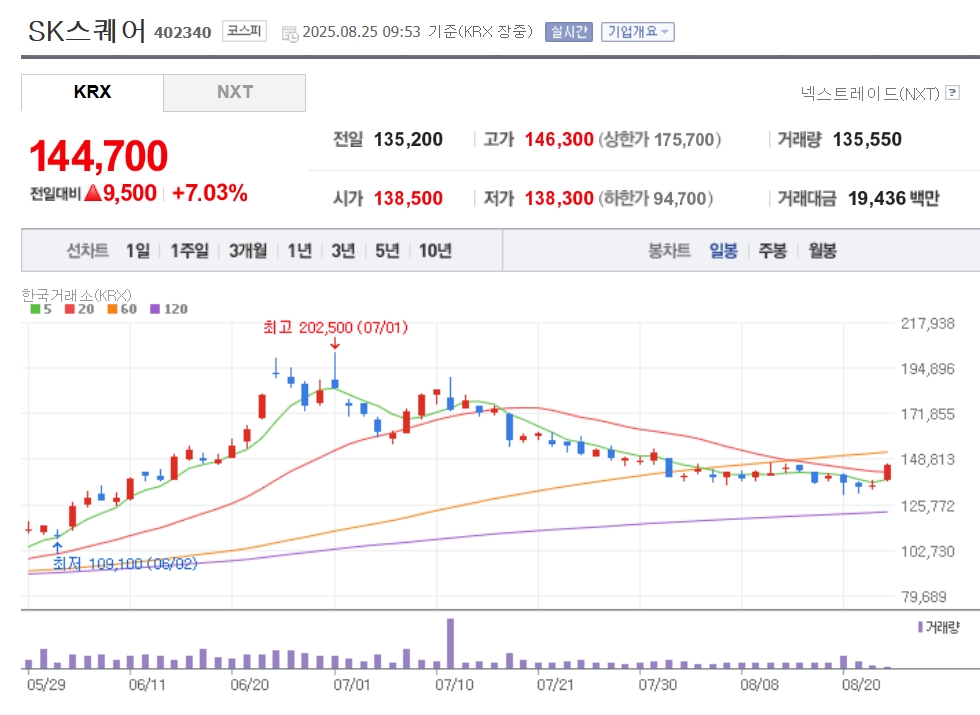Screen dimensions: 980x715
Task: Click the red arrow at the 202,500 high marker
Action: tap(335, 344)
